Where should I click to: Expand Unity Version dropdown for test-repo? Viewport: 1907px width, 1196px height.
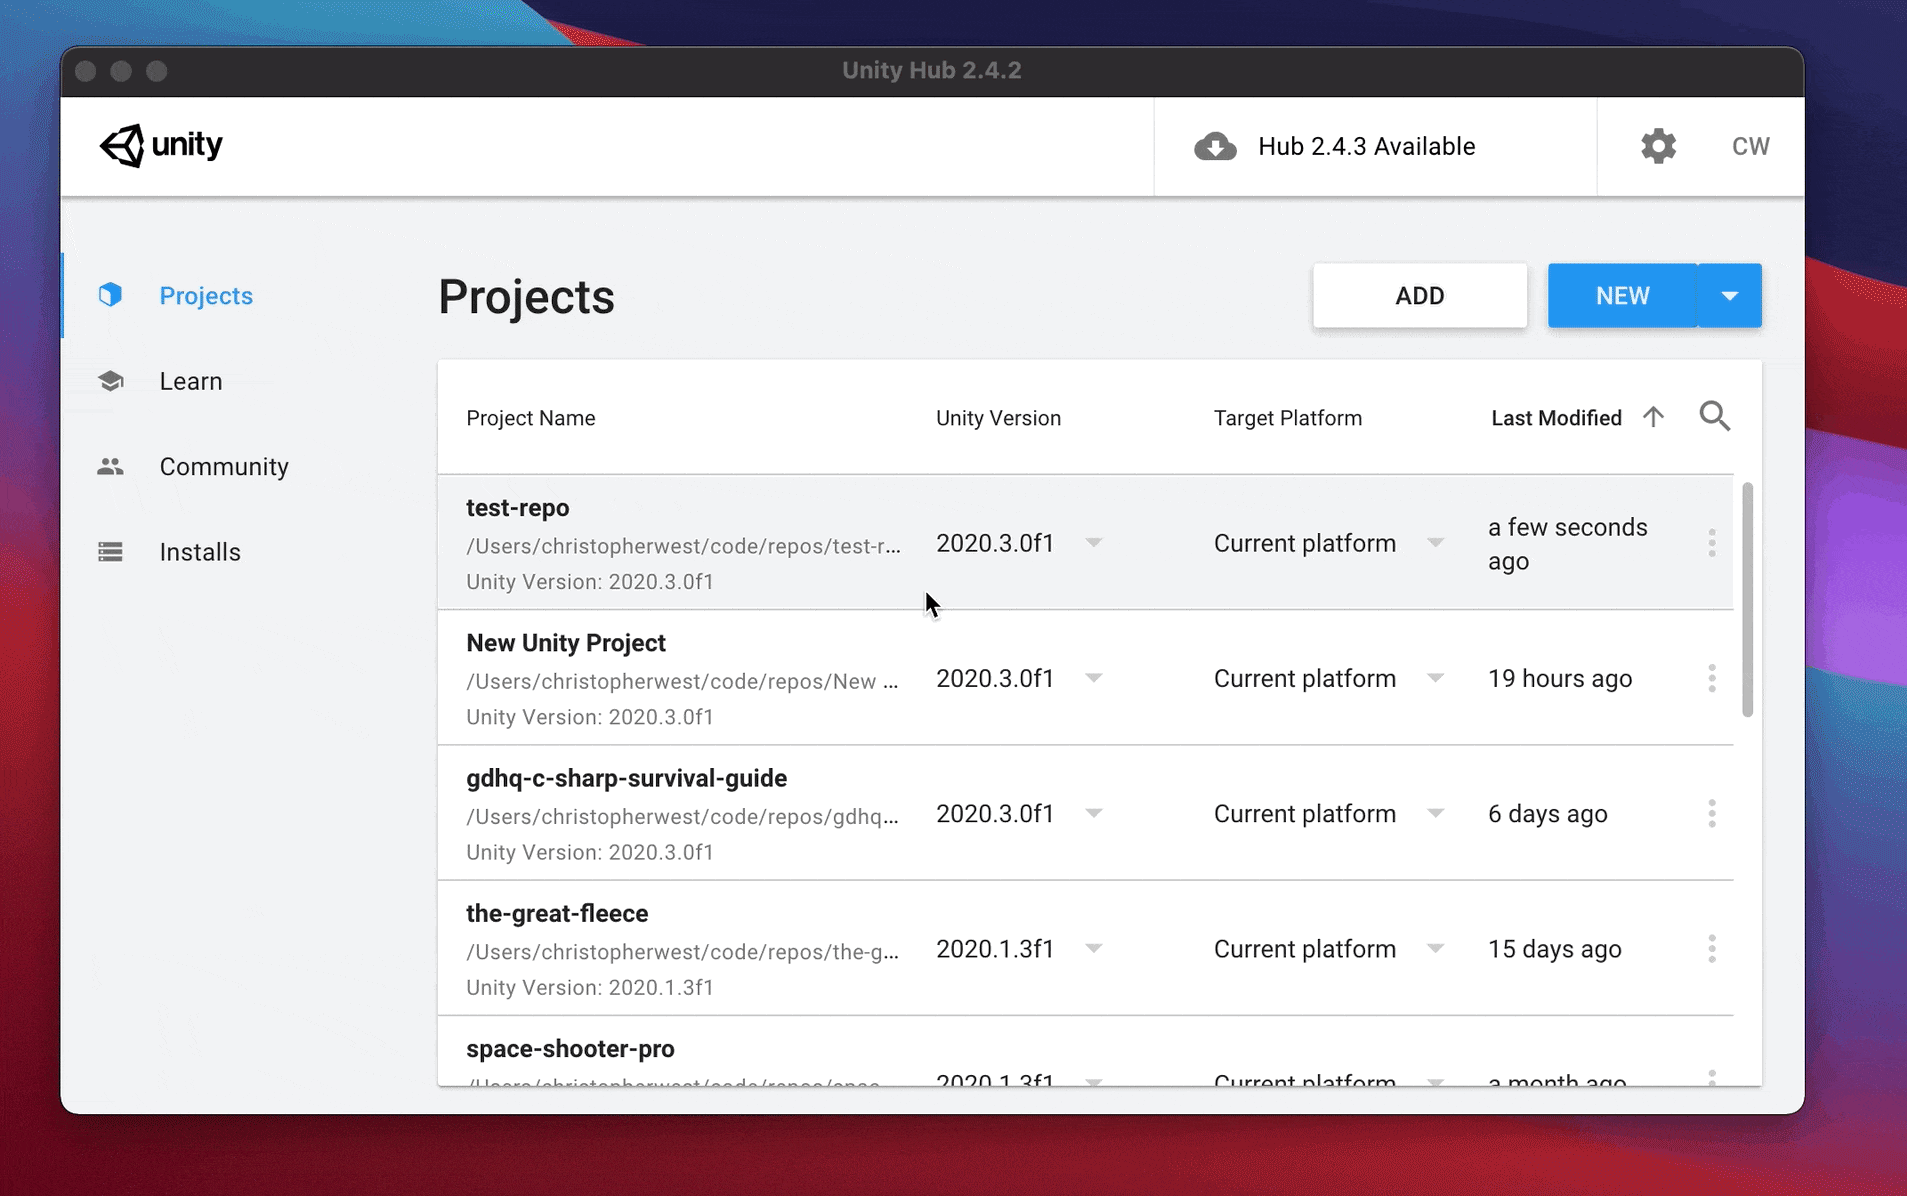point(1094,543)
